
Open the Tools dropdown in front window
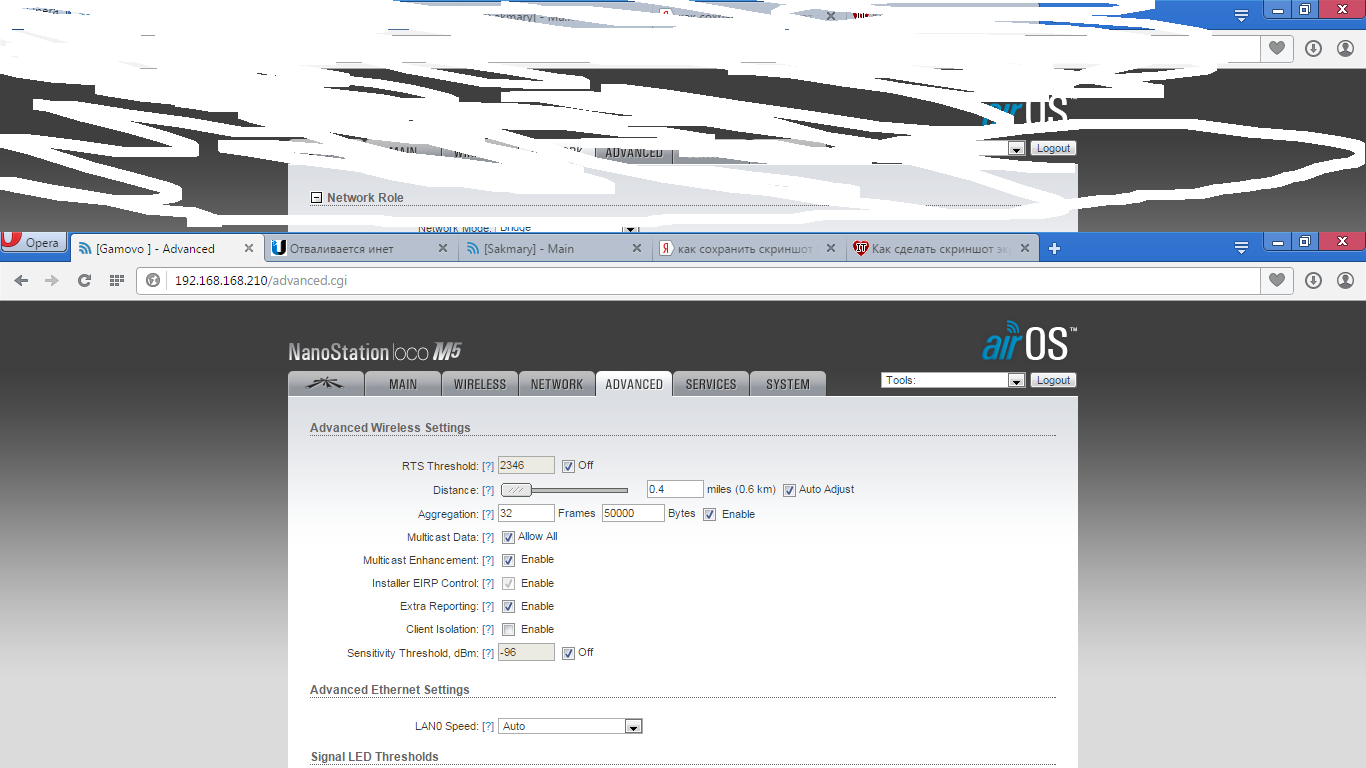pyautogui.click(x=953, y=380)
